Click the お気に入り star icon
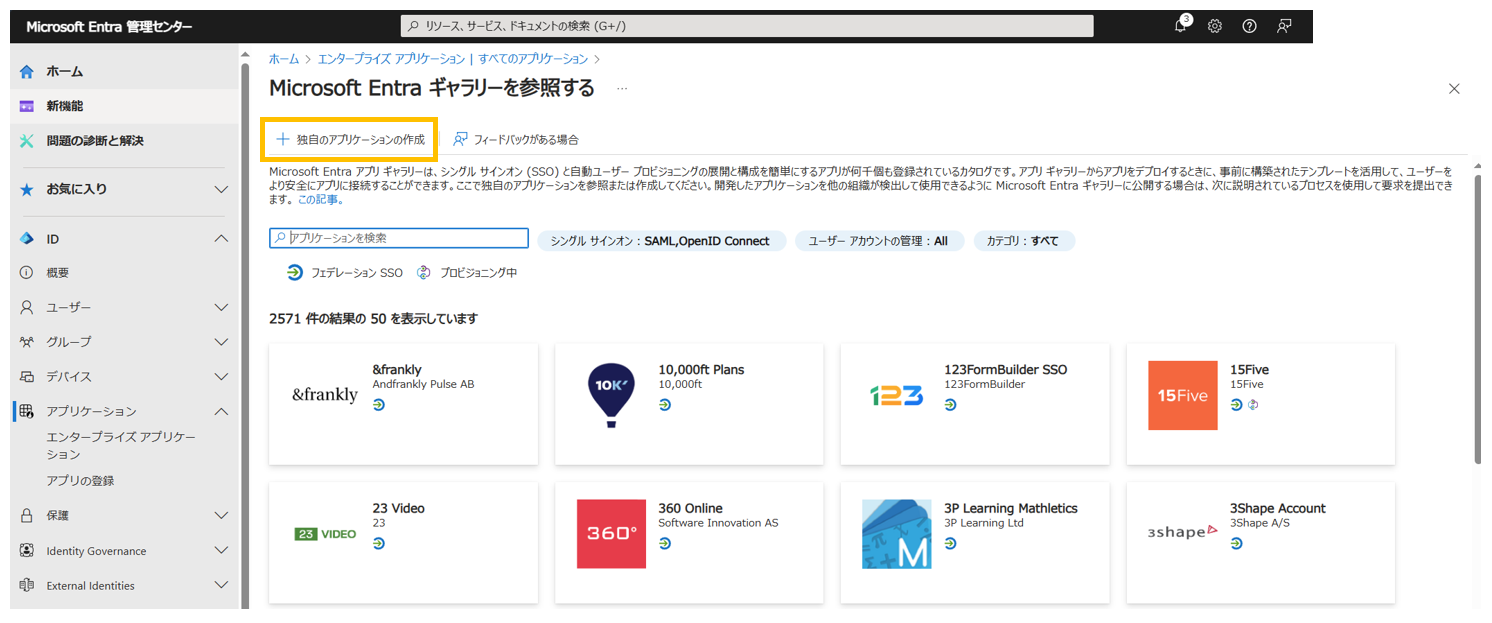The image size is (1492, 623). tap(27, 189)
